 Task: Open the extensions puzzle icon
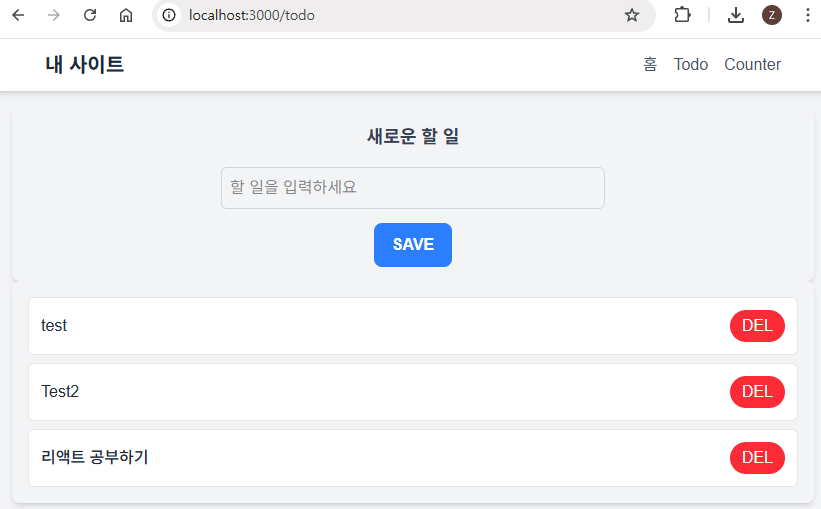[682, 15]
